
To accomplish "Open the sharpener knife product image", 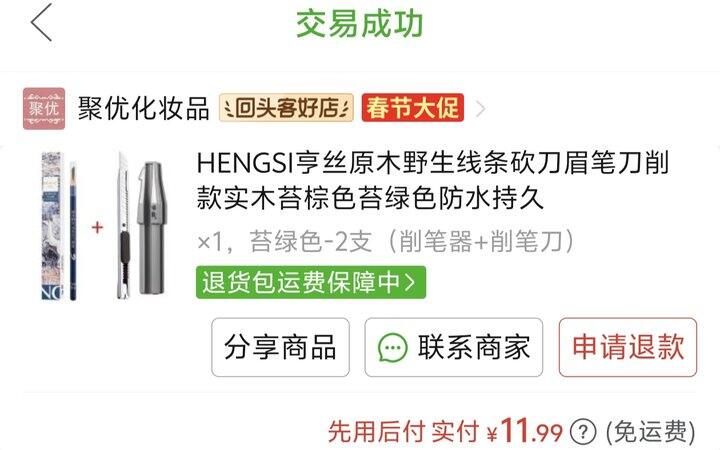I will pyautogui.click(x=141, y=226).
